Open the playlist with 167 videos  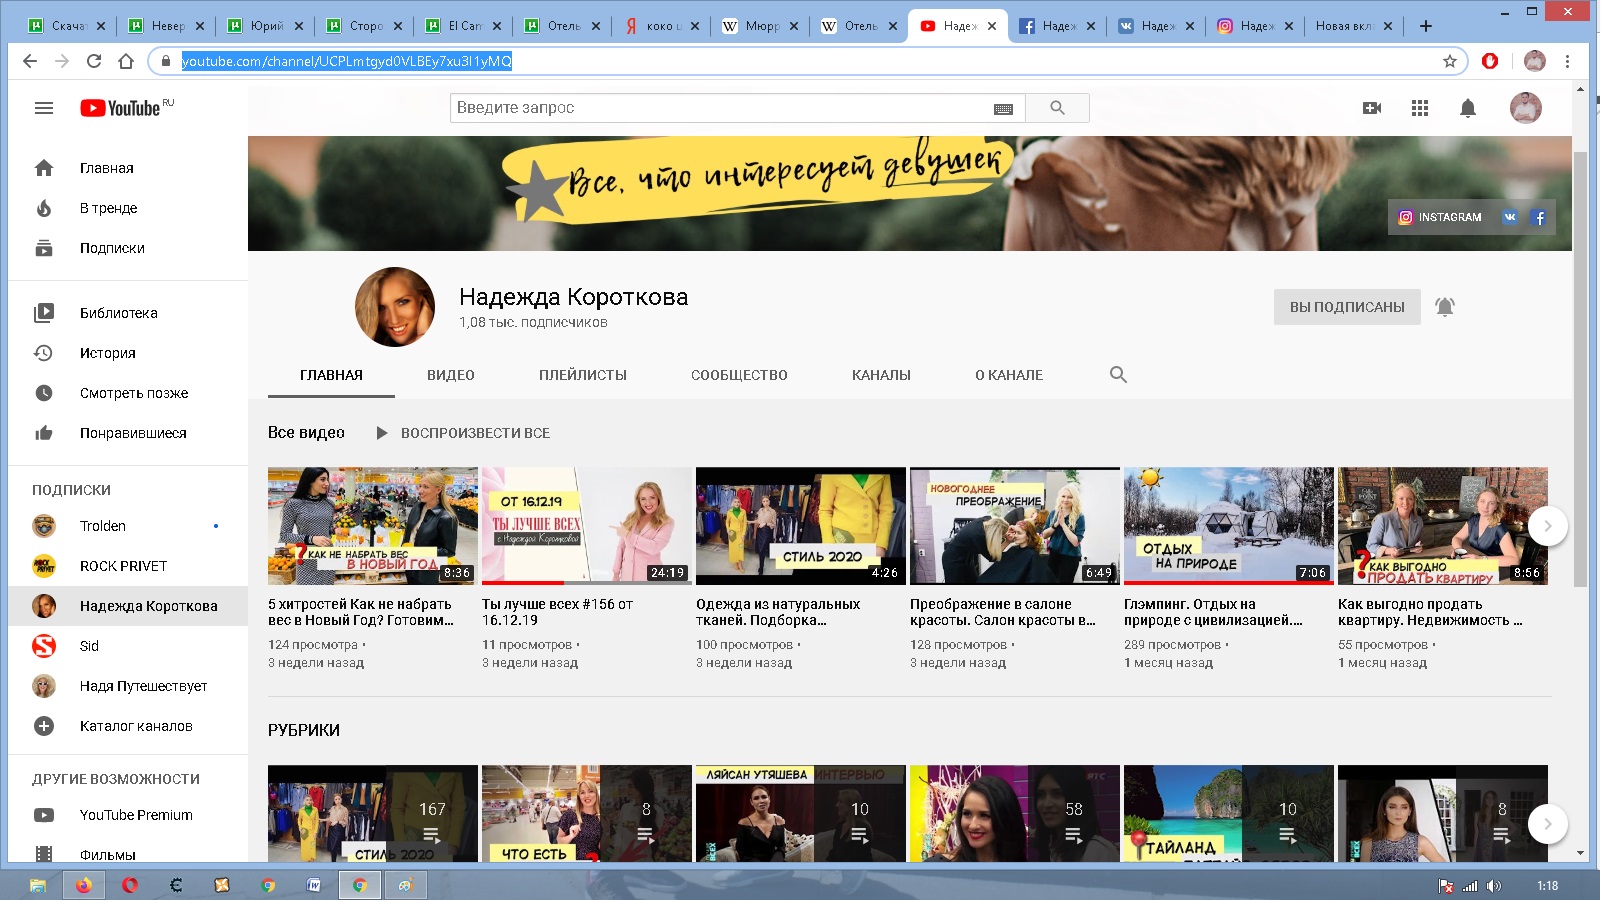[x=373, y=814]
